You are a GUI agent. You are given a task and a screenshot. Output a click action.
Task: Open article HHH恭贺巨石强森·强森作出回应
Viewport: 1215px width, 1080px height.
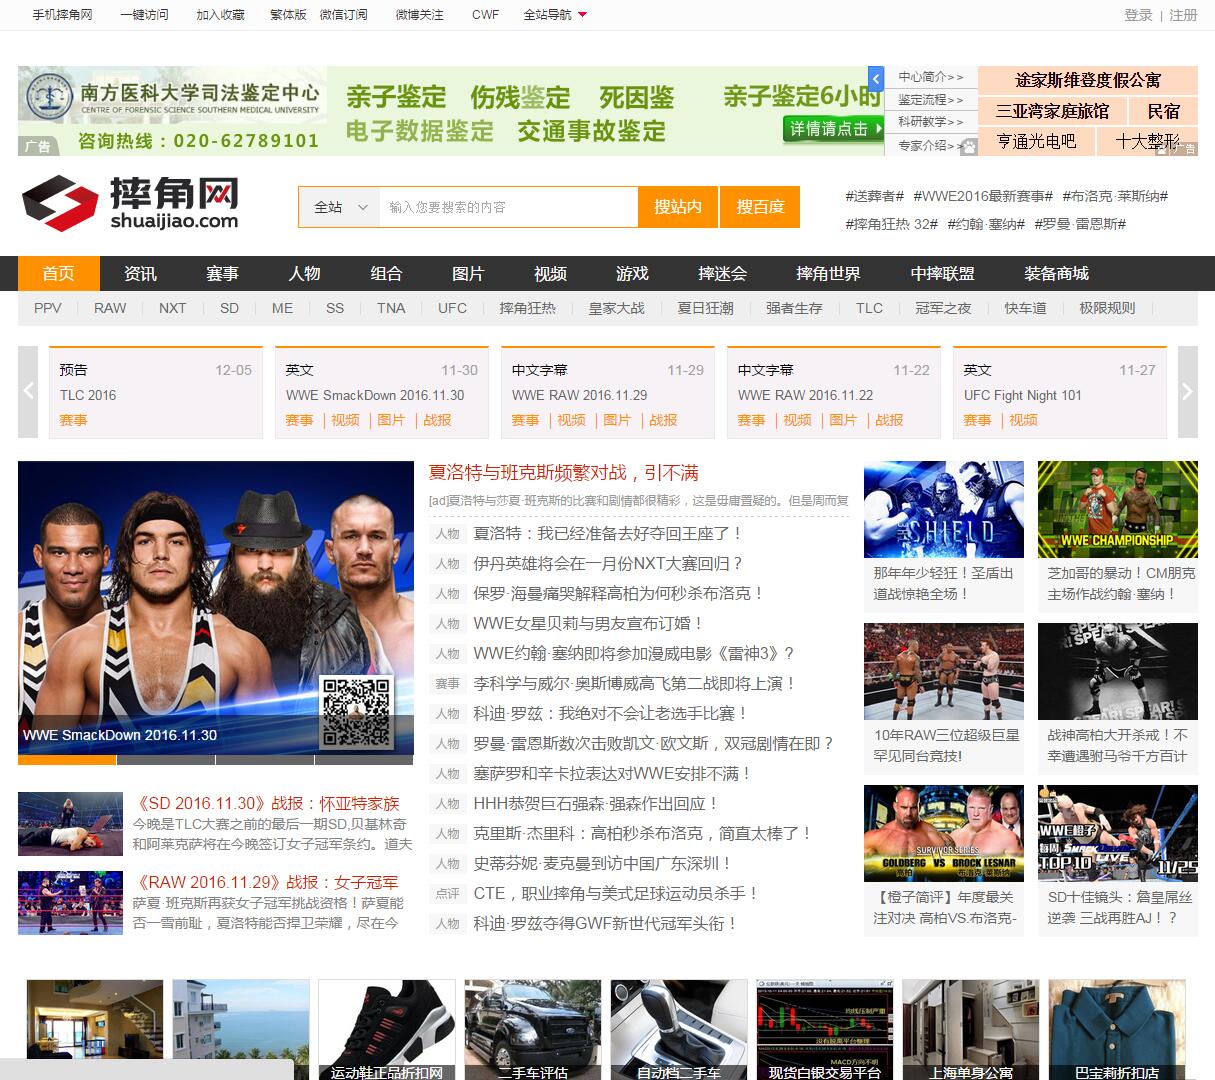point(597,804)
